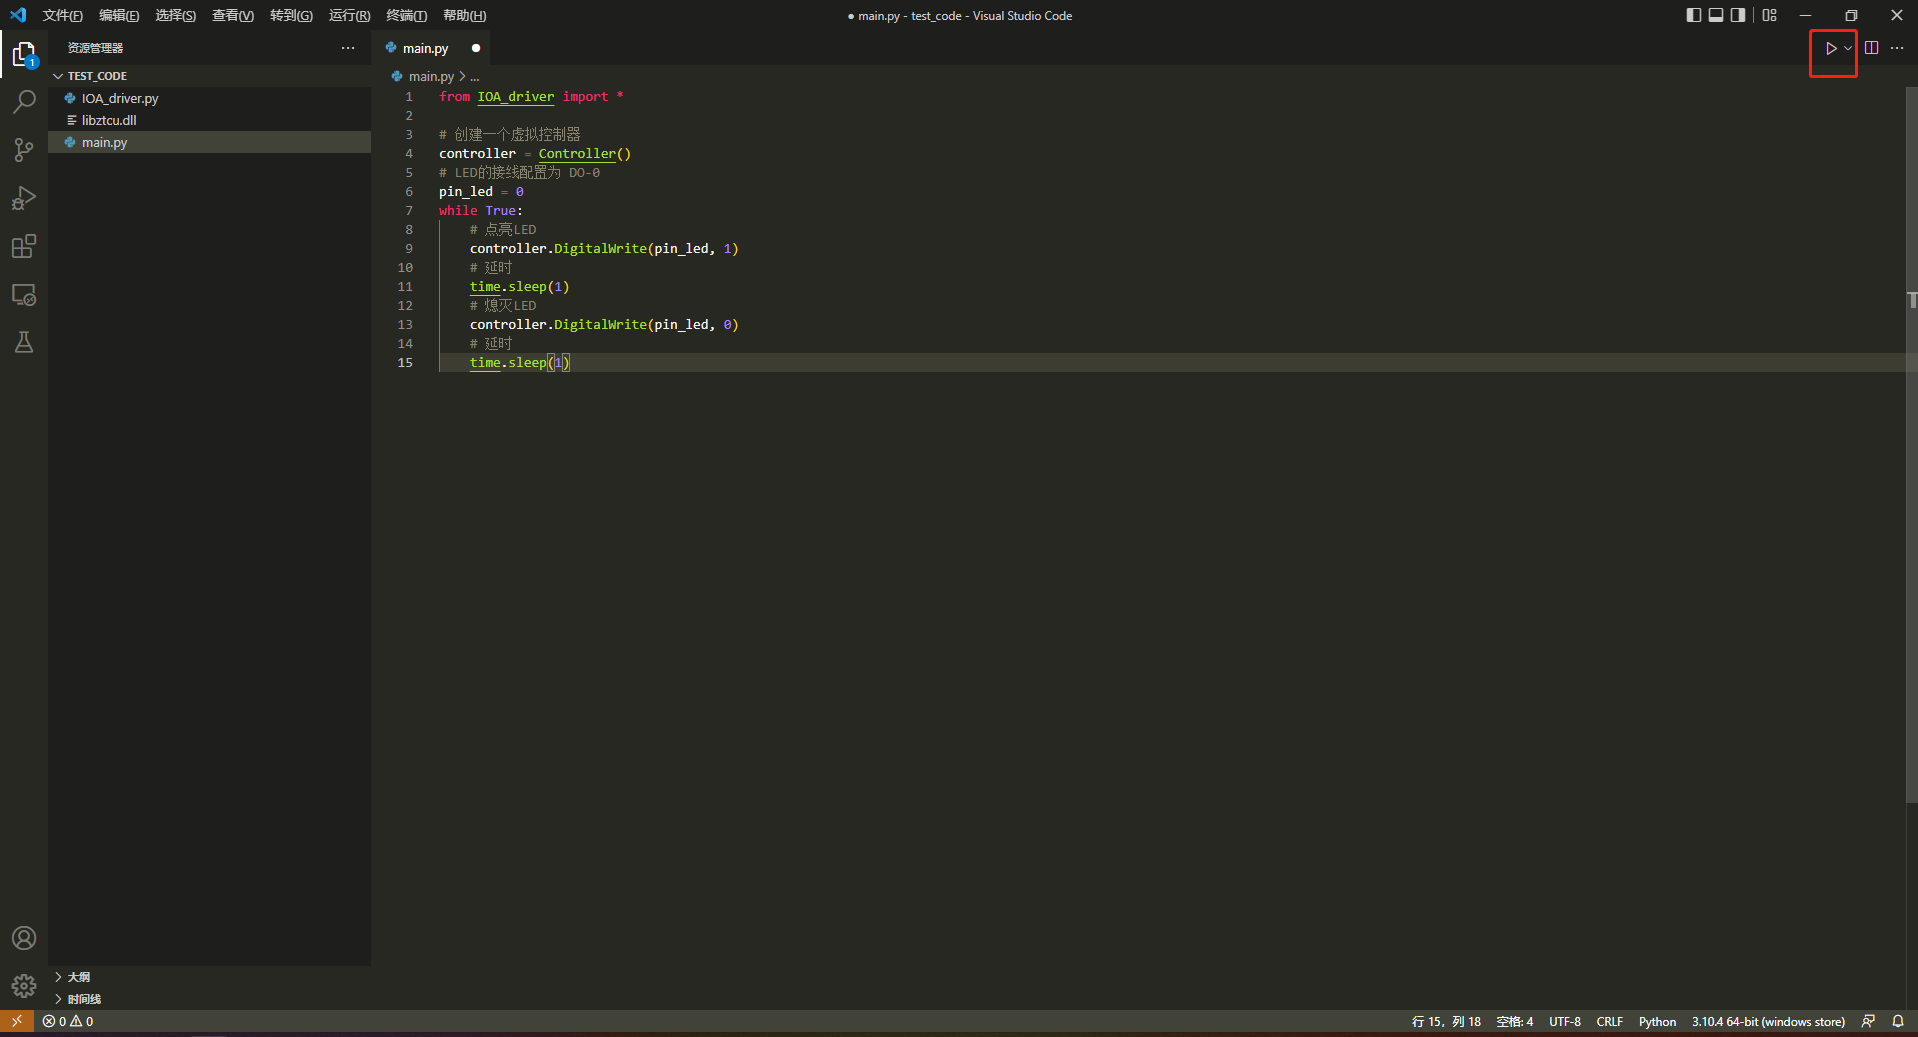This screenshot has width=1918, height=1037.
Task: Open the 编辑(E) menu
Action: pos(119,15)
